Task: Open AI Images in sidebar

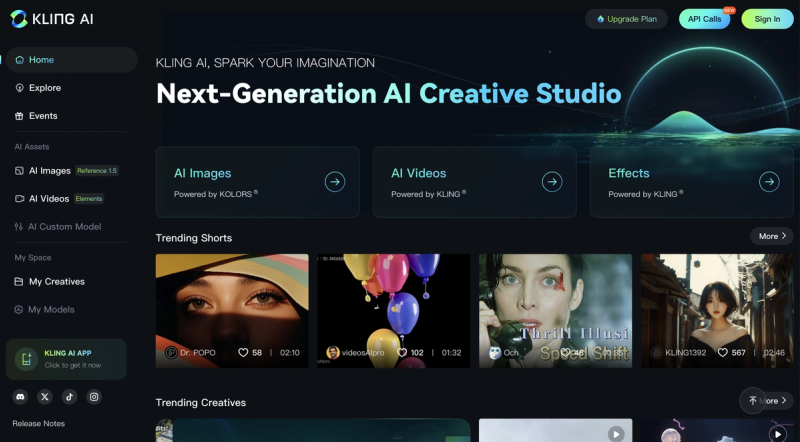Action: pos(49,171)
